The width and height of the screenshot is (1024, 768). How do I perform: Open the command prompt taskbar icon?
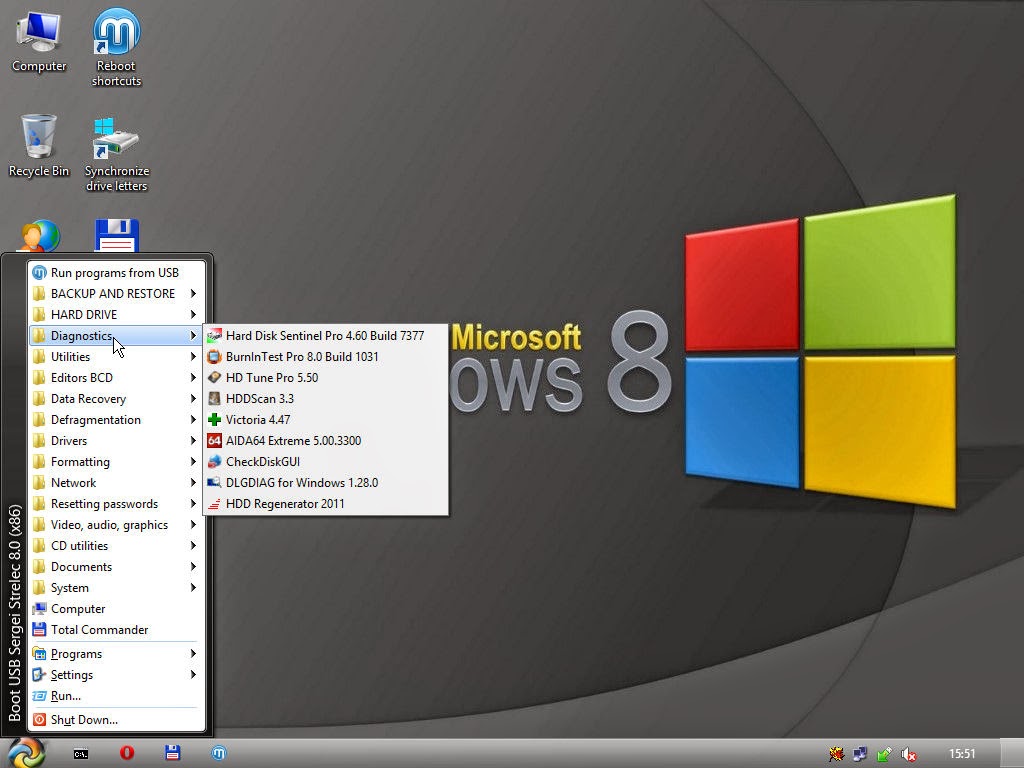tap(81, 754)
